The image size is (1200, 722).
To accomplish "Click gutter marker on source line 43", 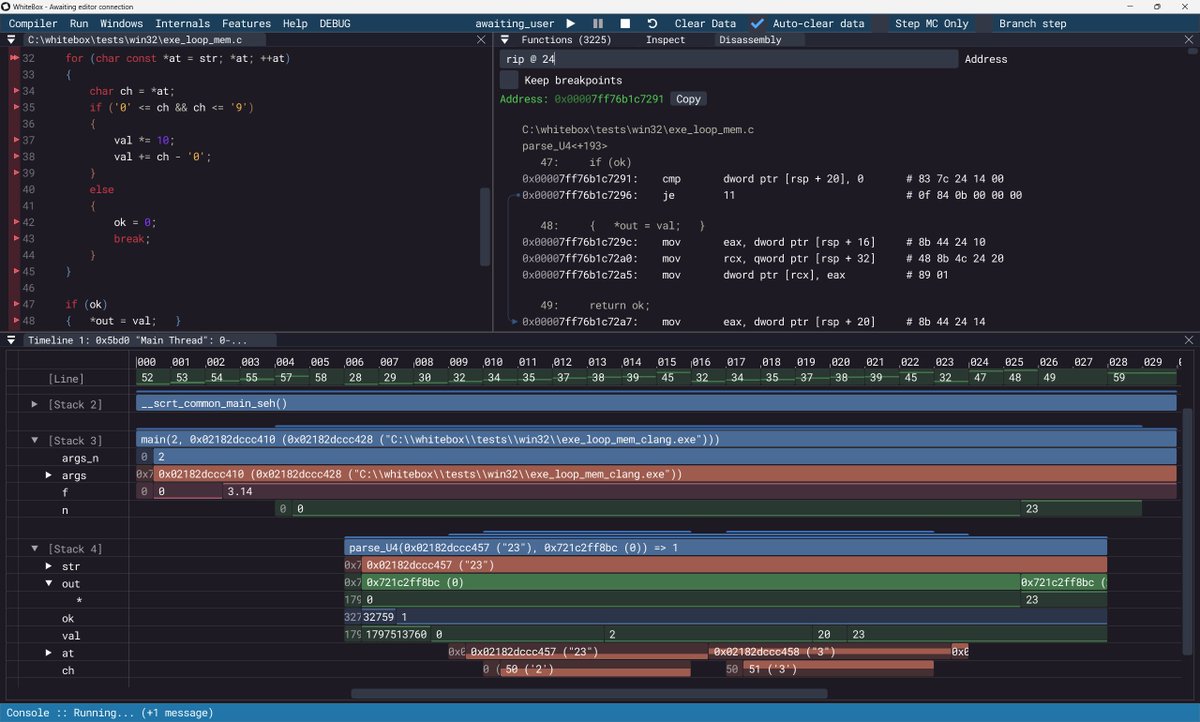I will click(15, 239).
